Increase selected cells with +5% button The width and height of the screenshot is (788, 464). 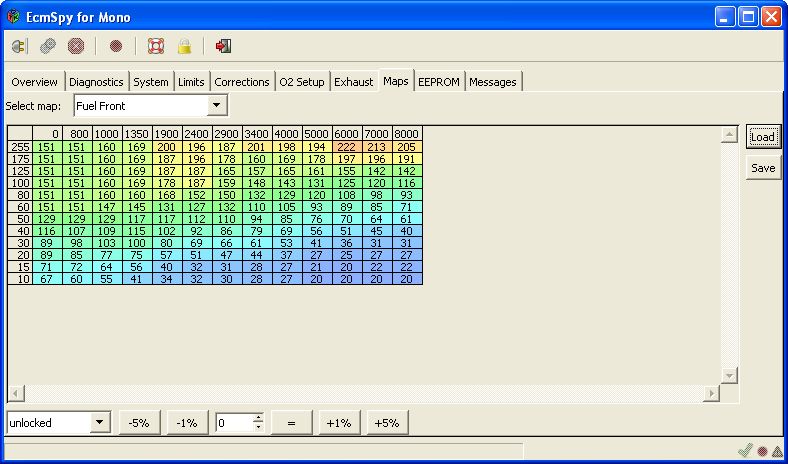[386, 423]
